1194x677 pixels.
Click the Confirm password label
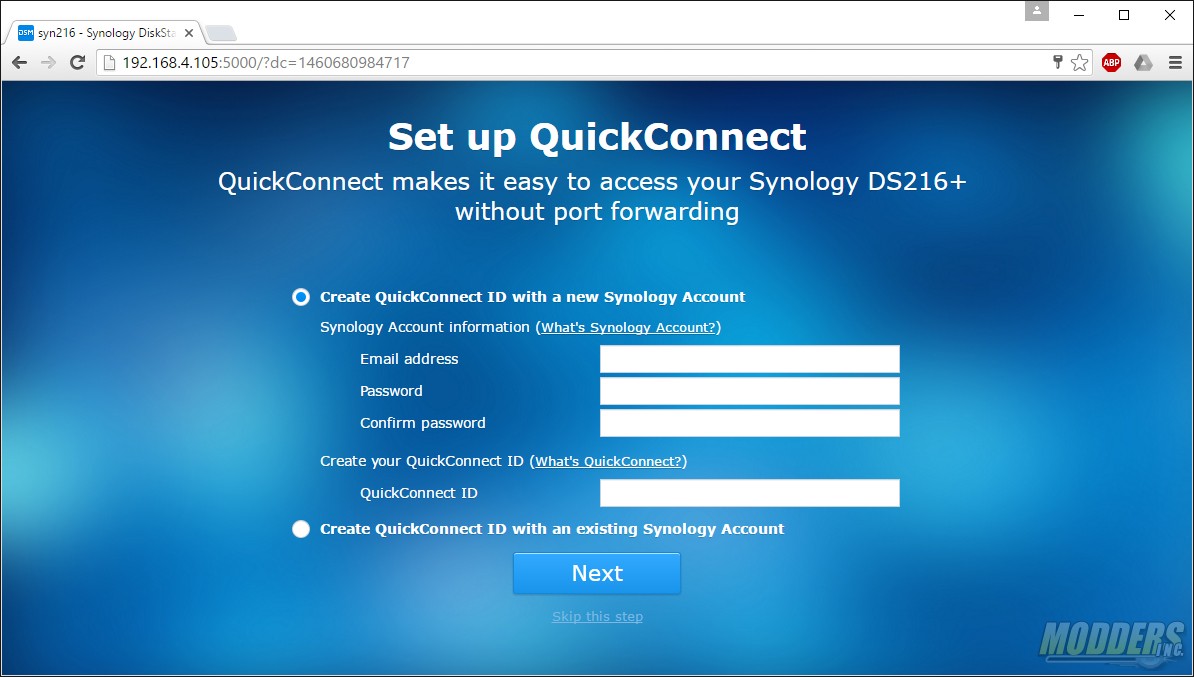point(423,423)
